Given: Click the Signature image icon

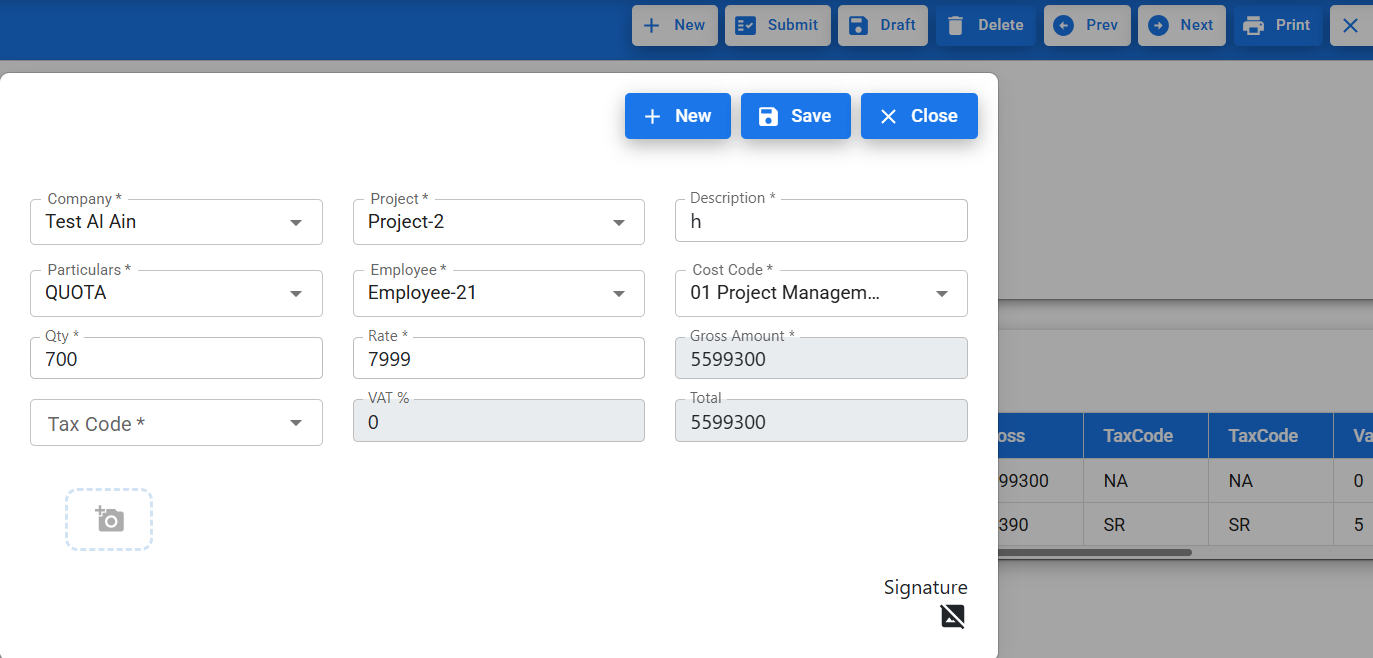Looking at the screenshot, I should pos(952,616).
